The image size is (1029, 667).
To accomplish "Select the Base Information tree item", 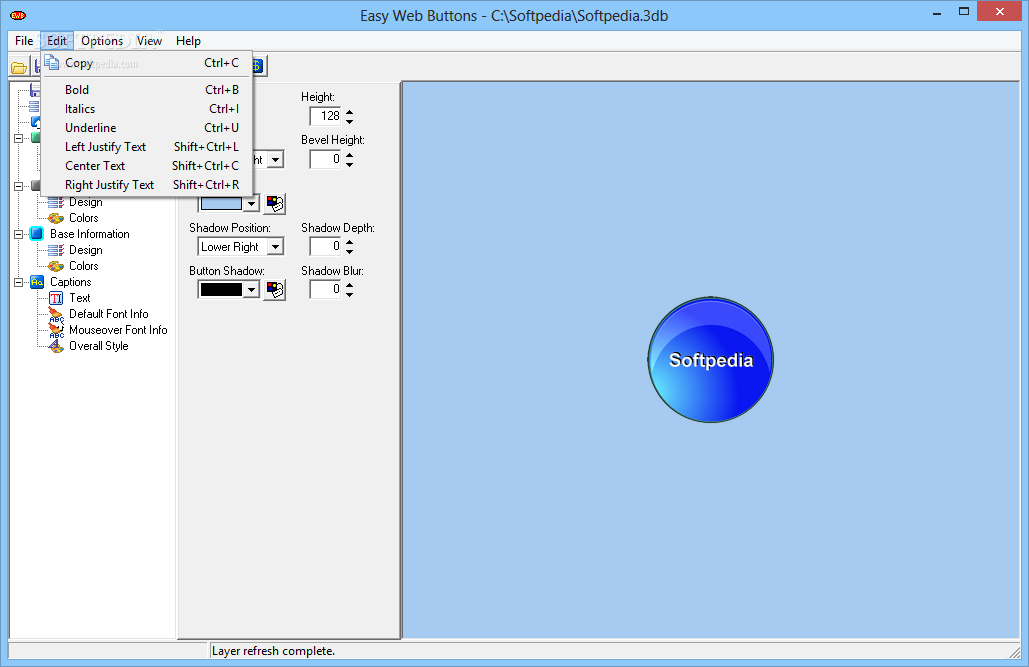I will pyautogui.click(x=90, y=234).
